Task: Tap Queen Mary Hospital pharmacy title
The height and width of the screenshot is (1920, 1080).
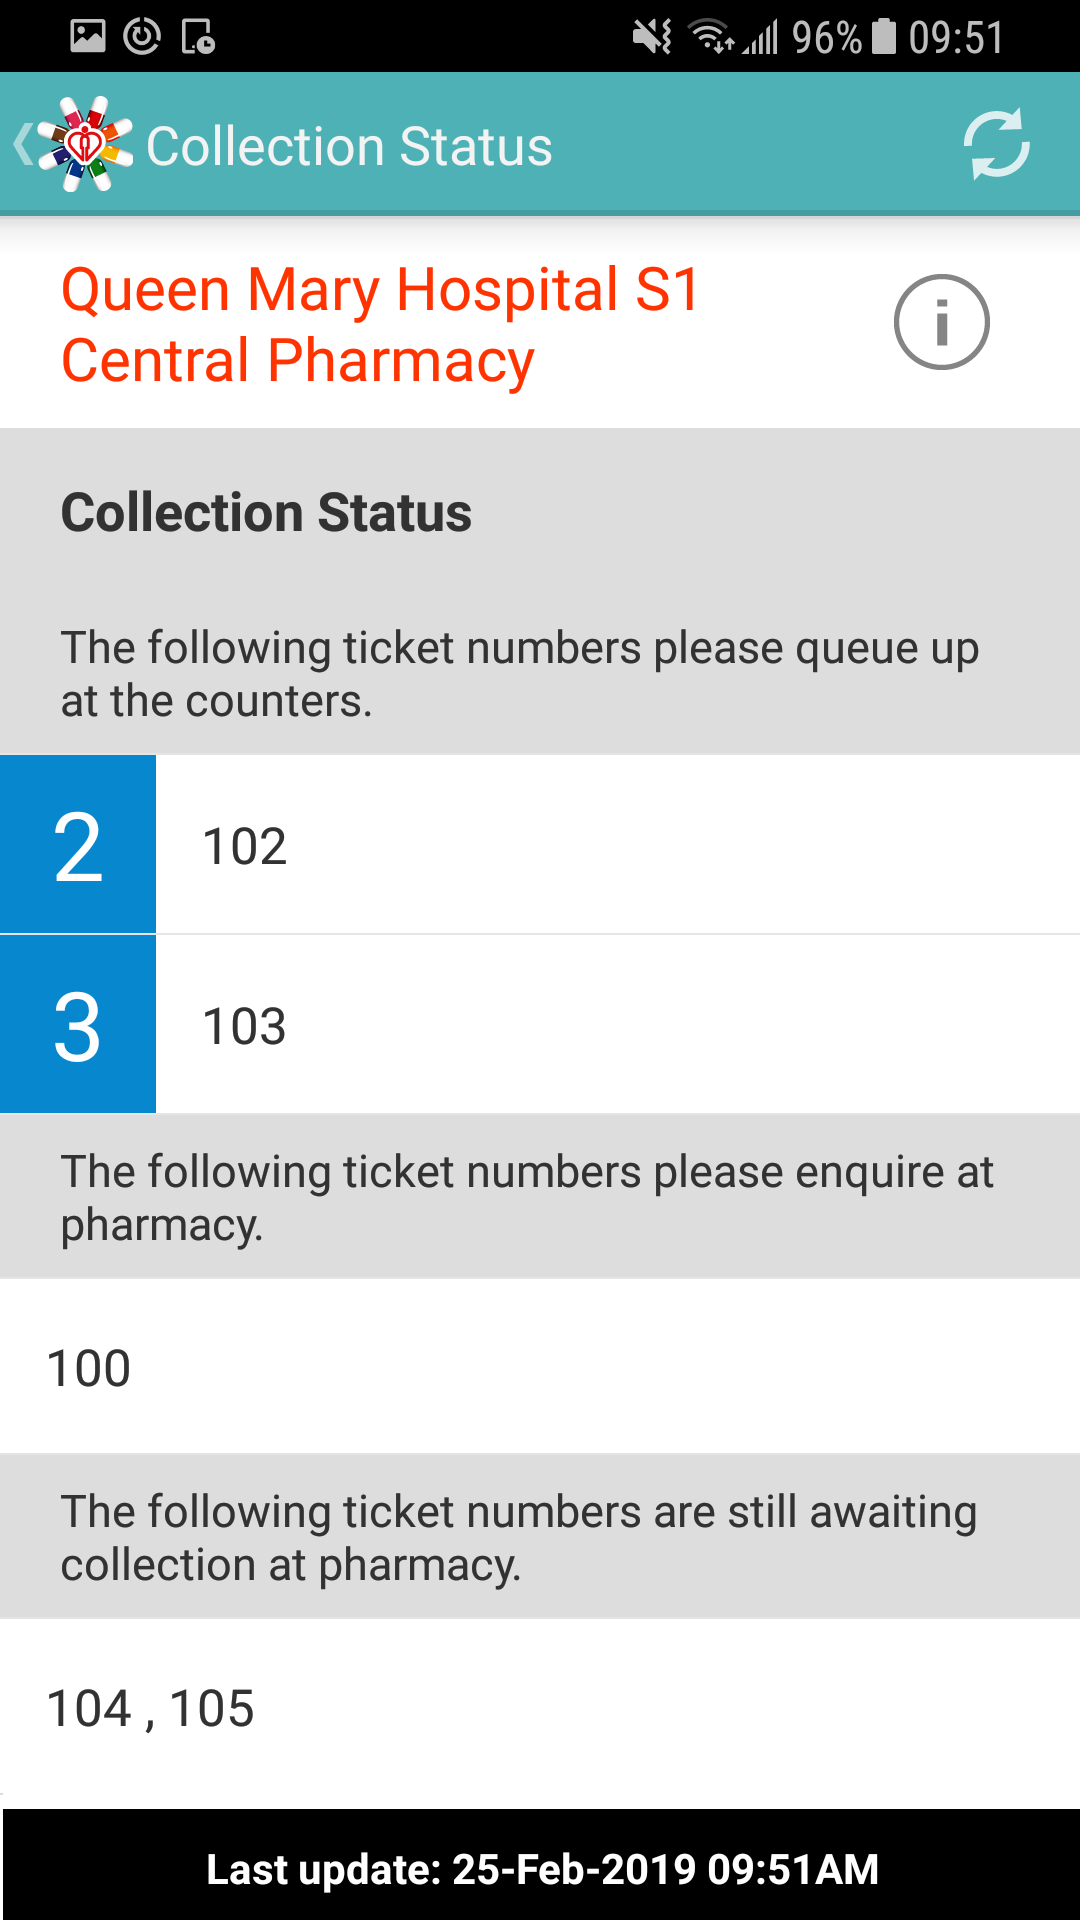Action: (x=380, y=324)
